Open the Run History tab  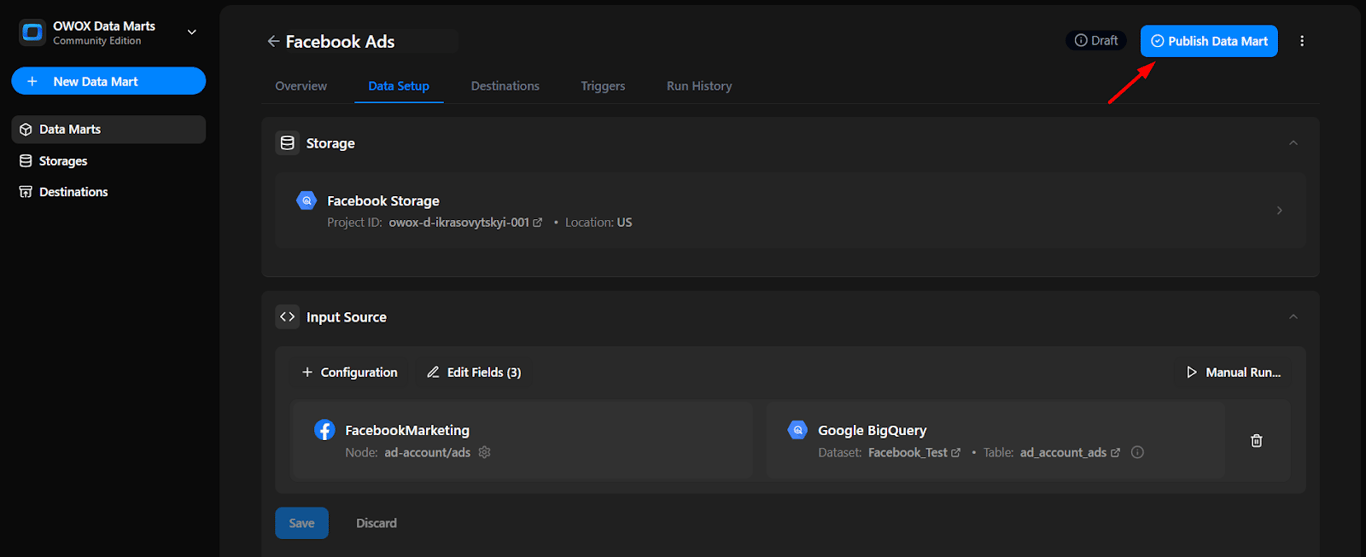pyautogui.click(x=699, y=86)
